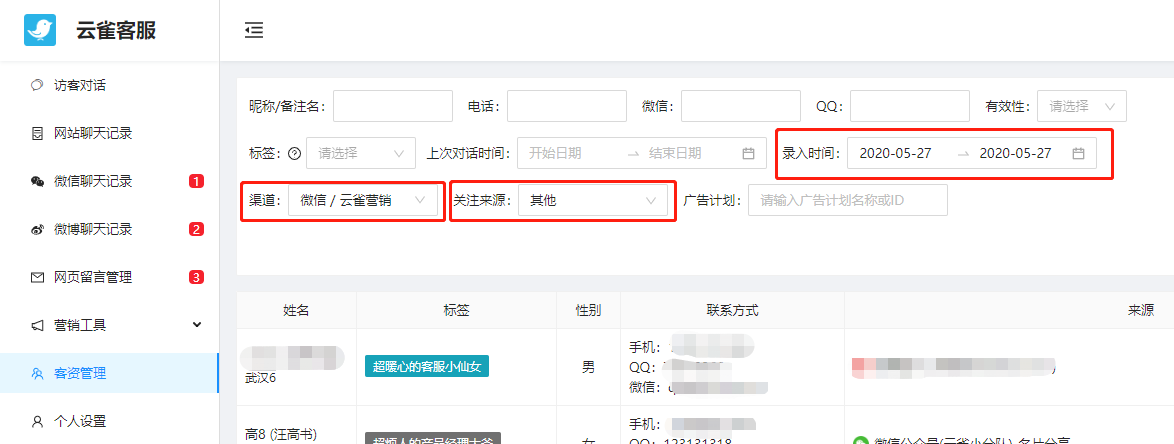This screenshot has height=444, width=1174.
Task: Click calendar icon in 录入时间 date range
Action: tap(1078, 154)
